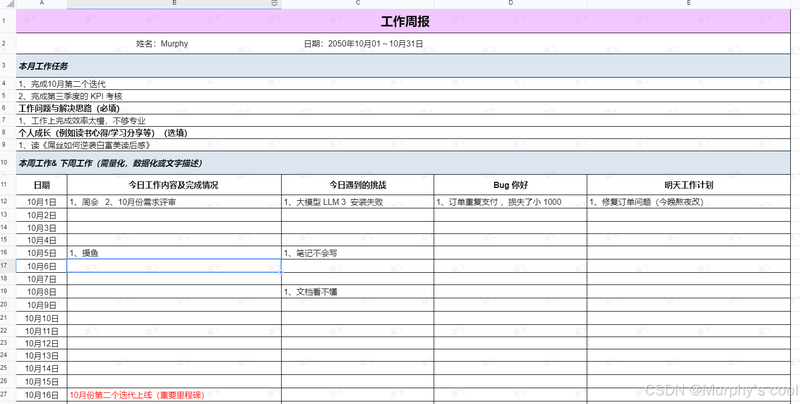Select the 本月工作任务 section header
This screenshot has height=404, width=800.
[403, 66]
